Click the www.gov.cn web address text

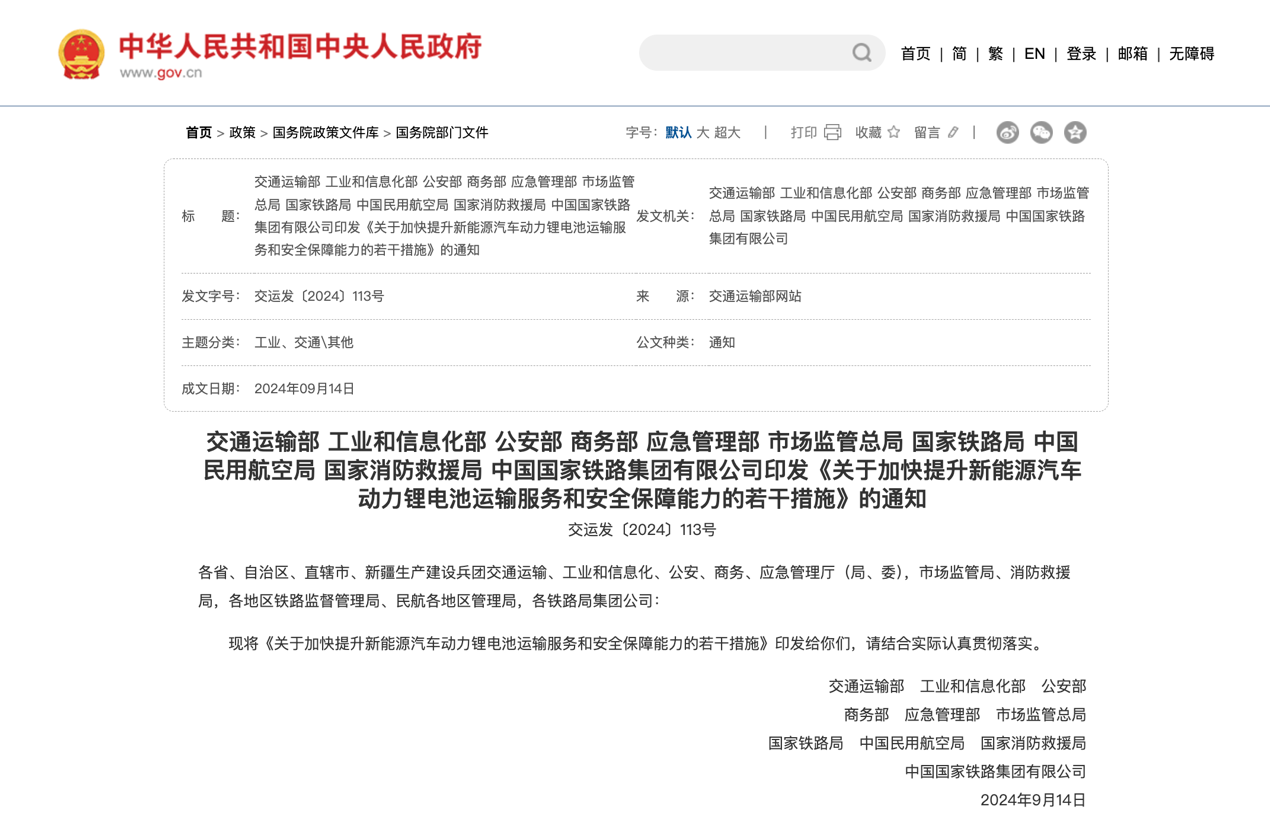pos(161,72)
